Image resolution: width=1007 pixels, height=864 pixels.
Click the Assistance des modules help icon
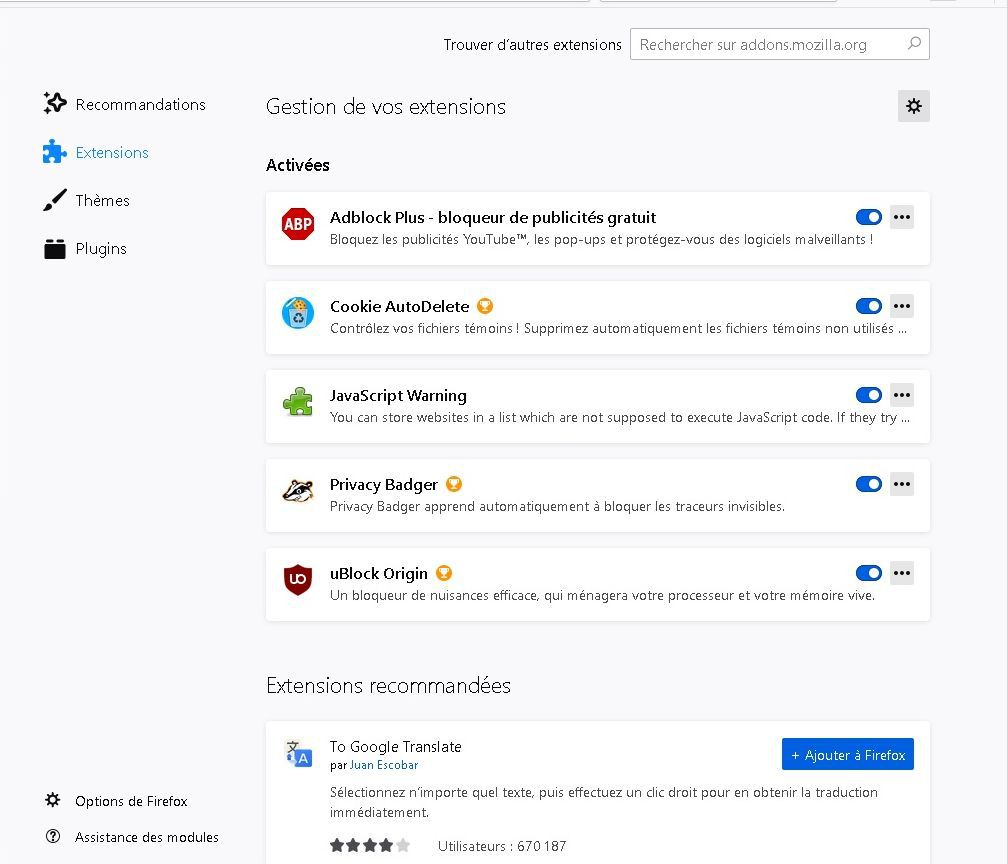[x=53, y=836]
